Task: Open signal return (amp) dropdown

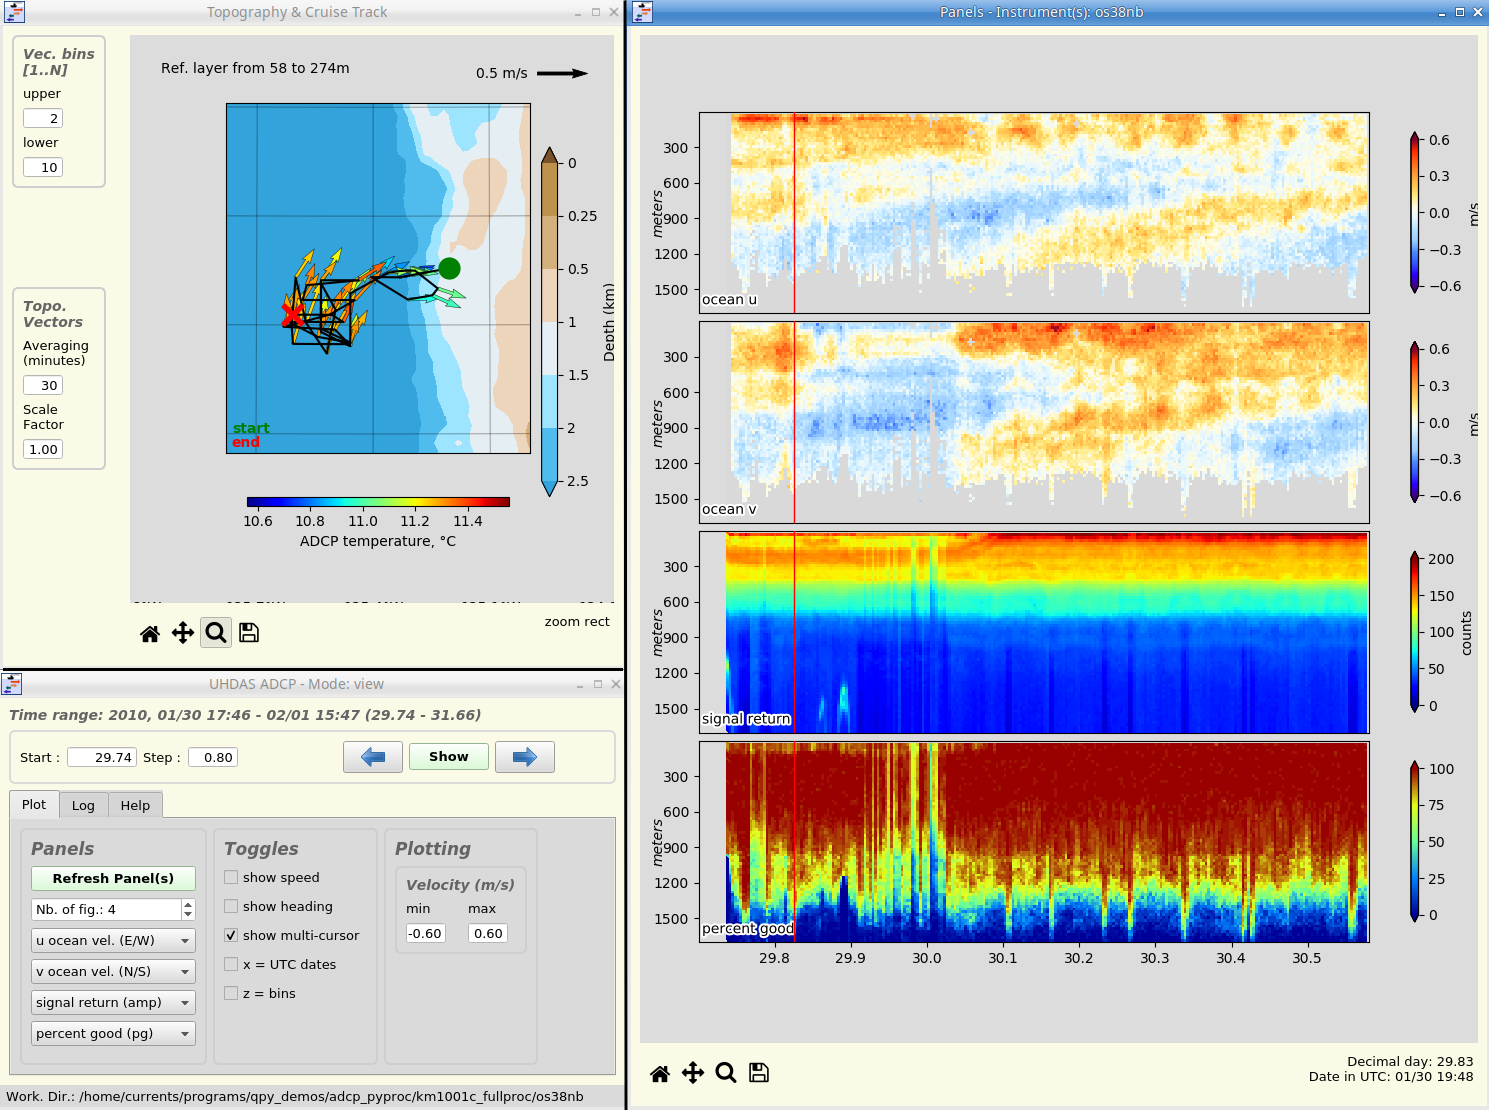Action: click(113, 1003)
